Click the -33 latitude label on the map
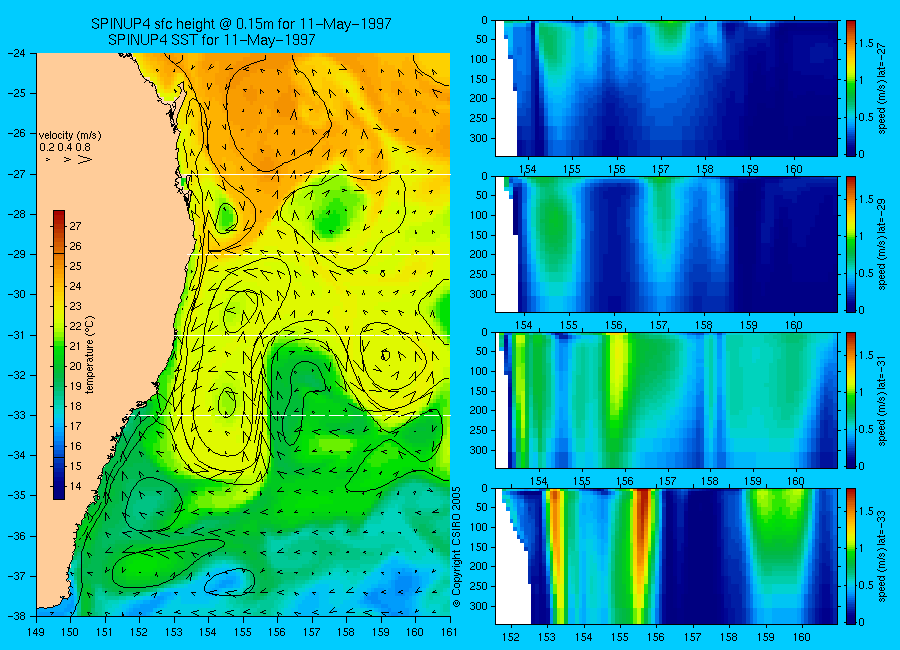Image resolution: width=900 pixels, height=650 pixels. (17, 415)
